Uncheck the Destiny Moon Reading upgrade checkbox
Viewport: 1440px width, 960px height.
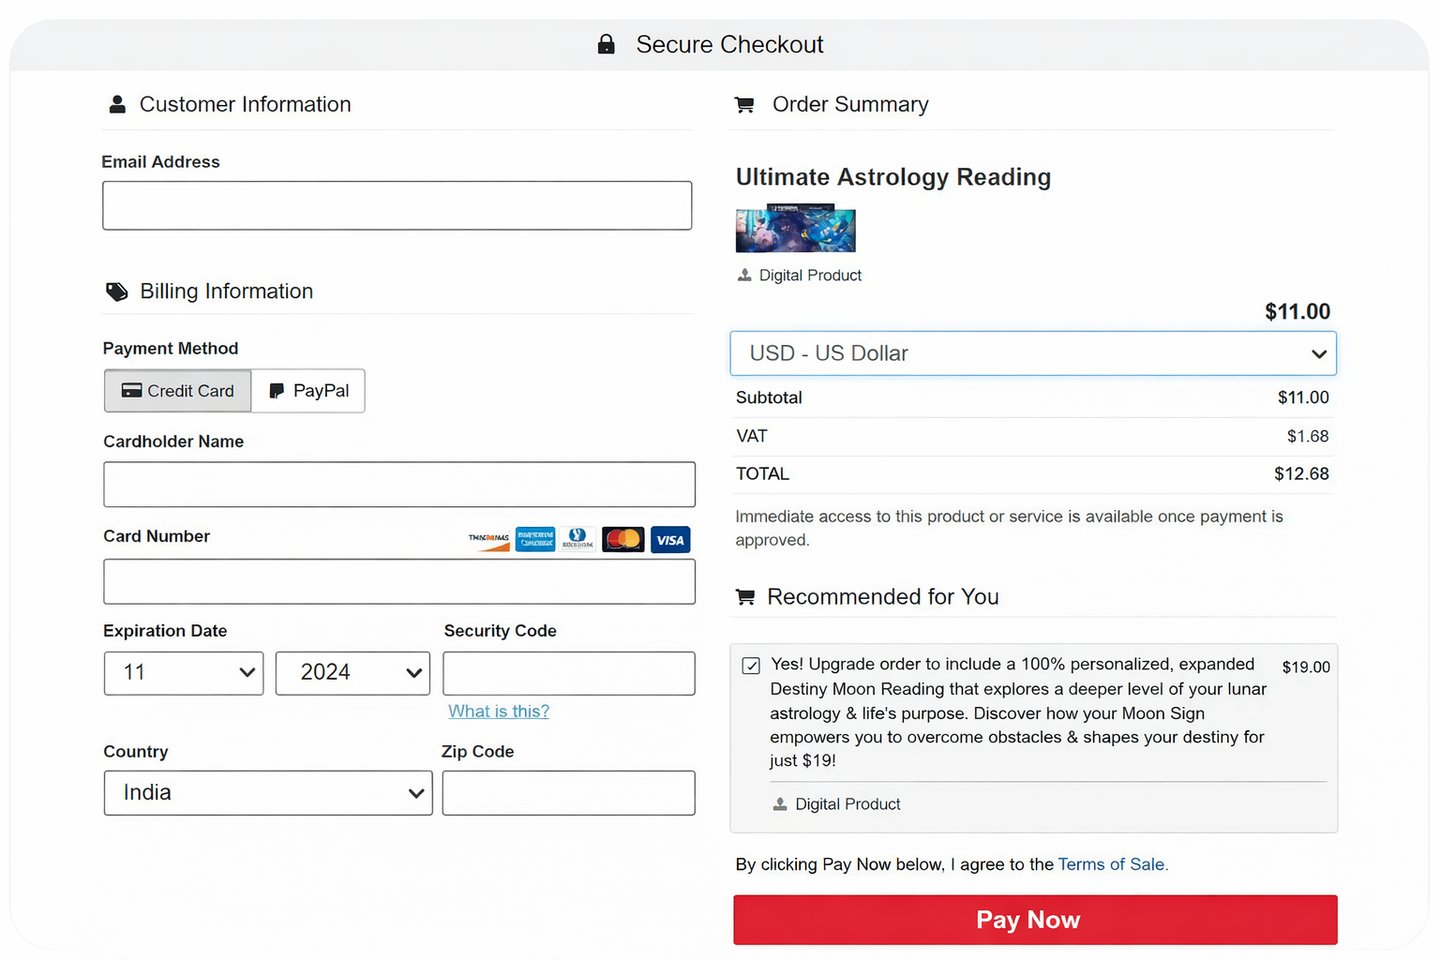tap(751, 666)
